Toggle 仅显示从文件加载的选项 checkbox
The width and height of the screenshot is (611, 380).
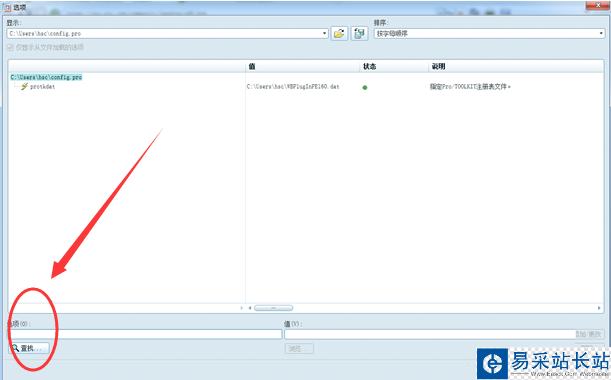click(10, 48)
